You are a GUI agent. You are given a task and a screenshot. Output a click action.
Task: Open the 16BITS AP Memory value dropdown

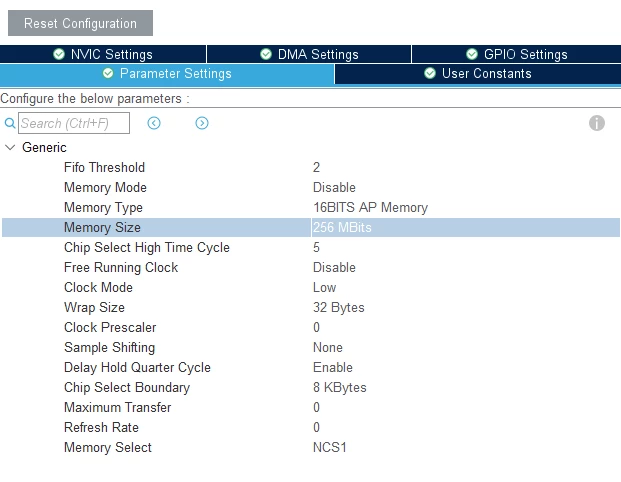pos(370,208)
